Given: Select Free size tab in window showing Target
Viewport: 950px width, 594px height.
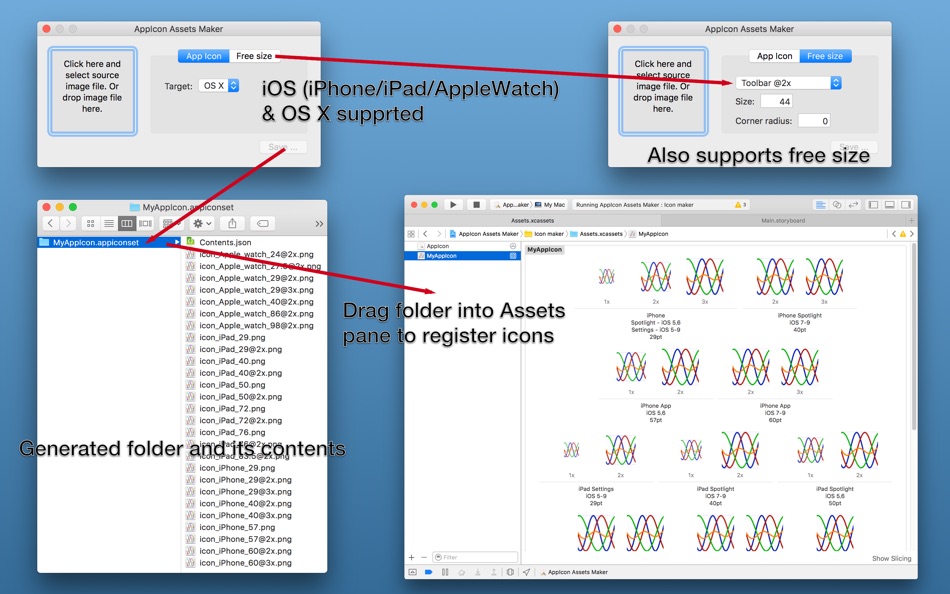Looking at the screenshot, I should 254,56.
